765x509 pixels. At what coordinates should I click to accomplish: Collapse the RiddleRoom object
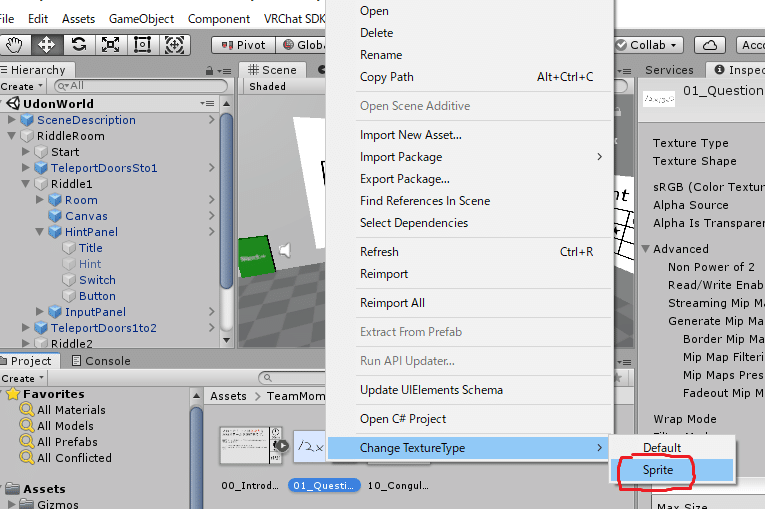click(11, 136)
